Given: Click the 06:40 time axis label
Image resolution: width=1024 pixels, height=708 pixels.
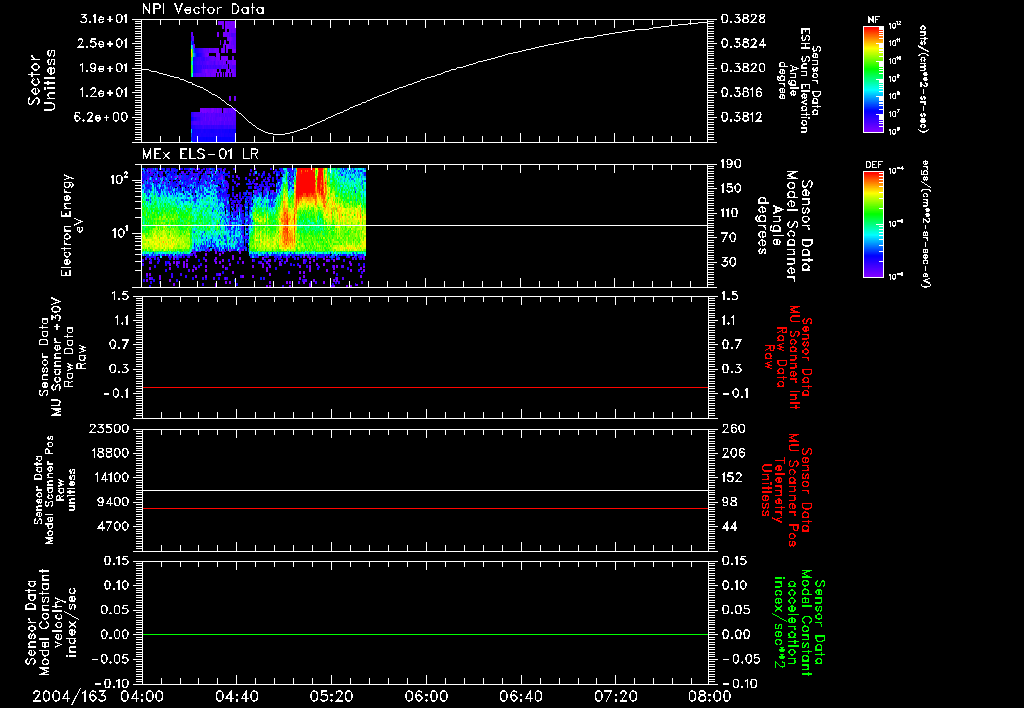Looking at the screenshot, I should (520, 696).
